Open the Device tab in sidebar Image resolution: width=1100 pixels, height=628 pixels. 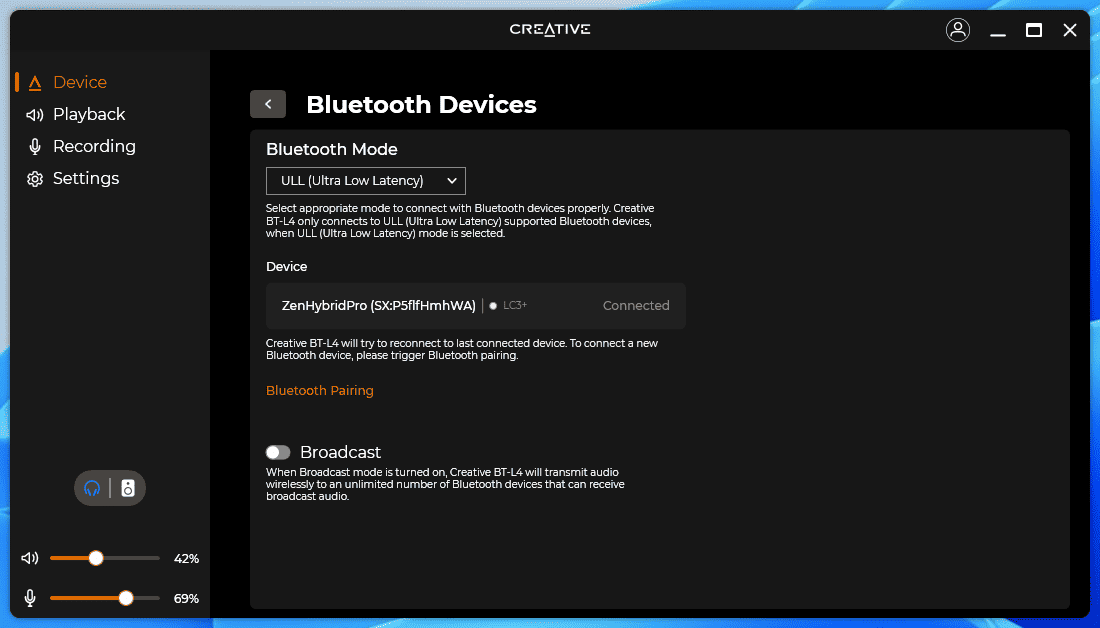point(79,82)
